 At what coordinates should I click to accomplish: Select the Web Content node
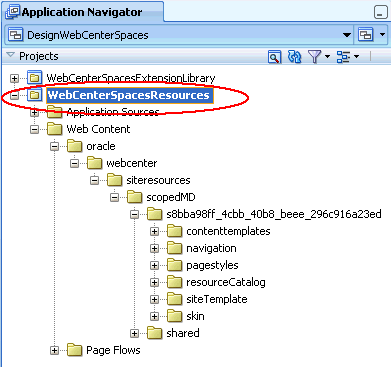98,129
